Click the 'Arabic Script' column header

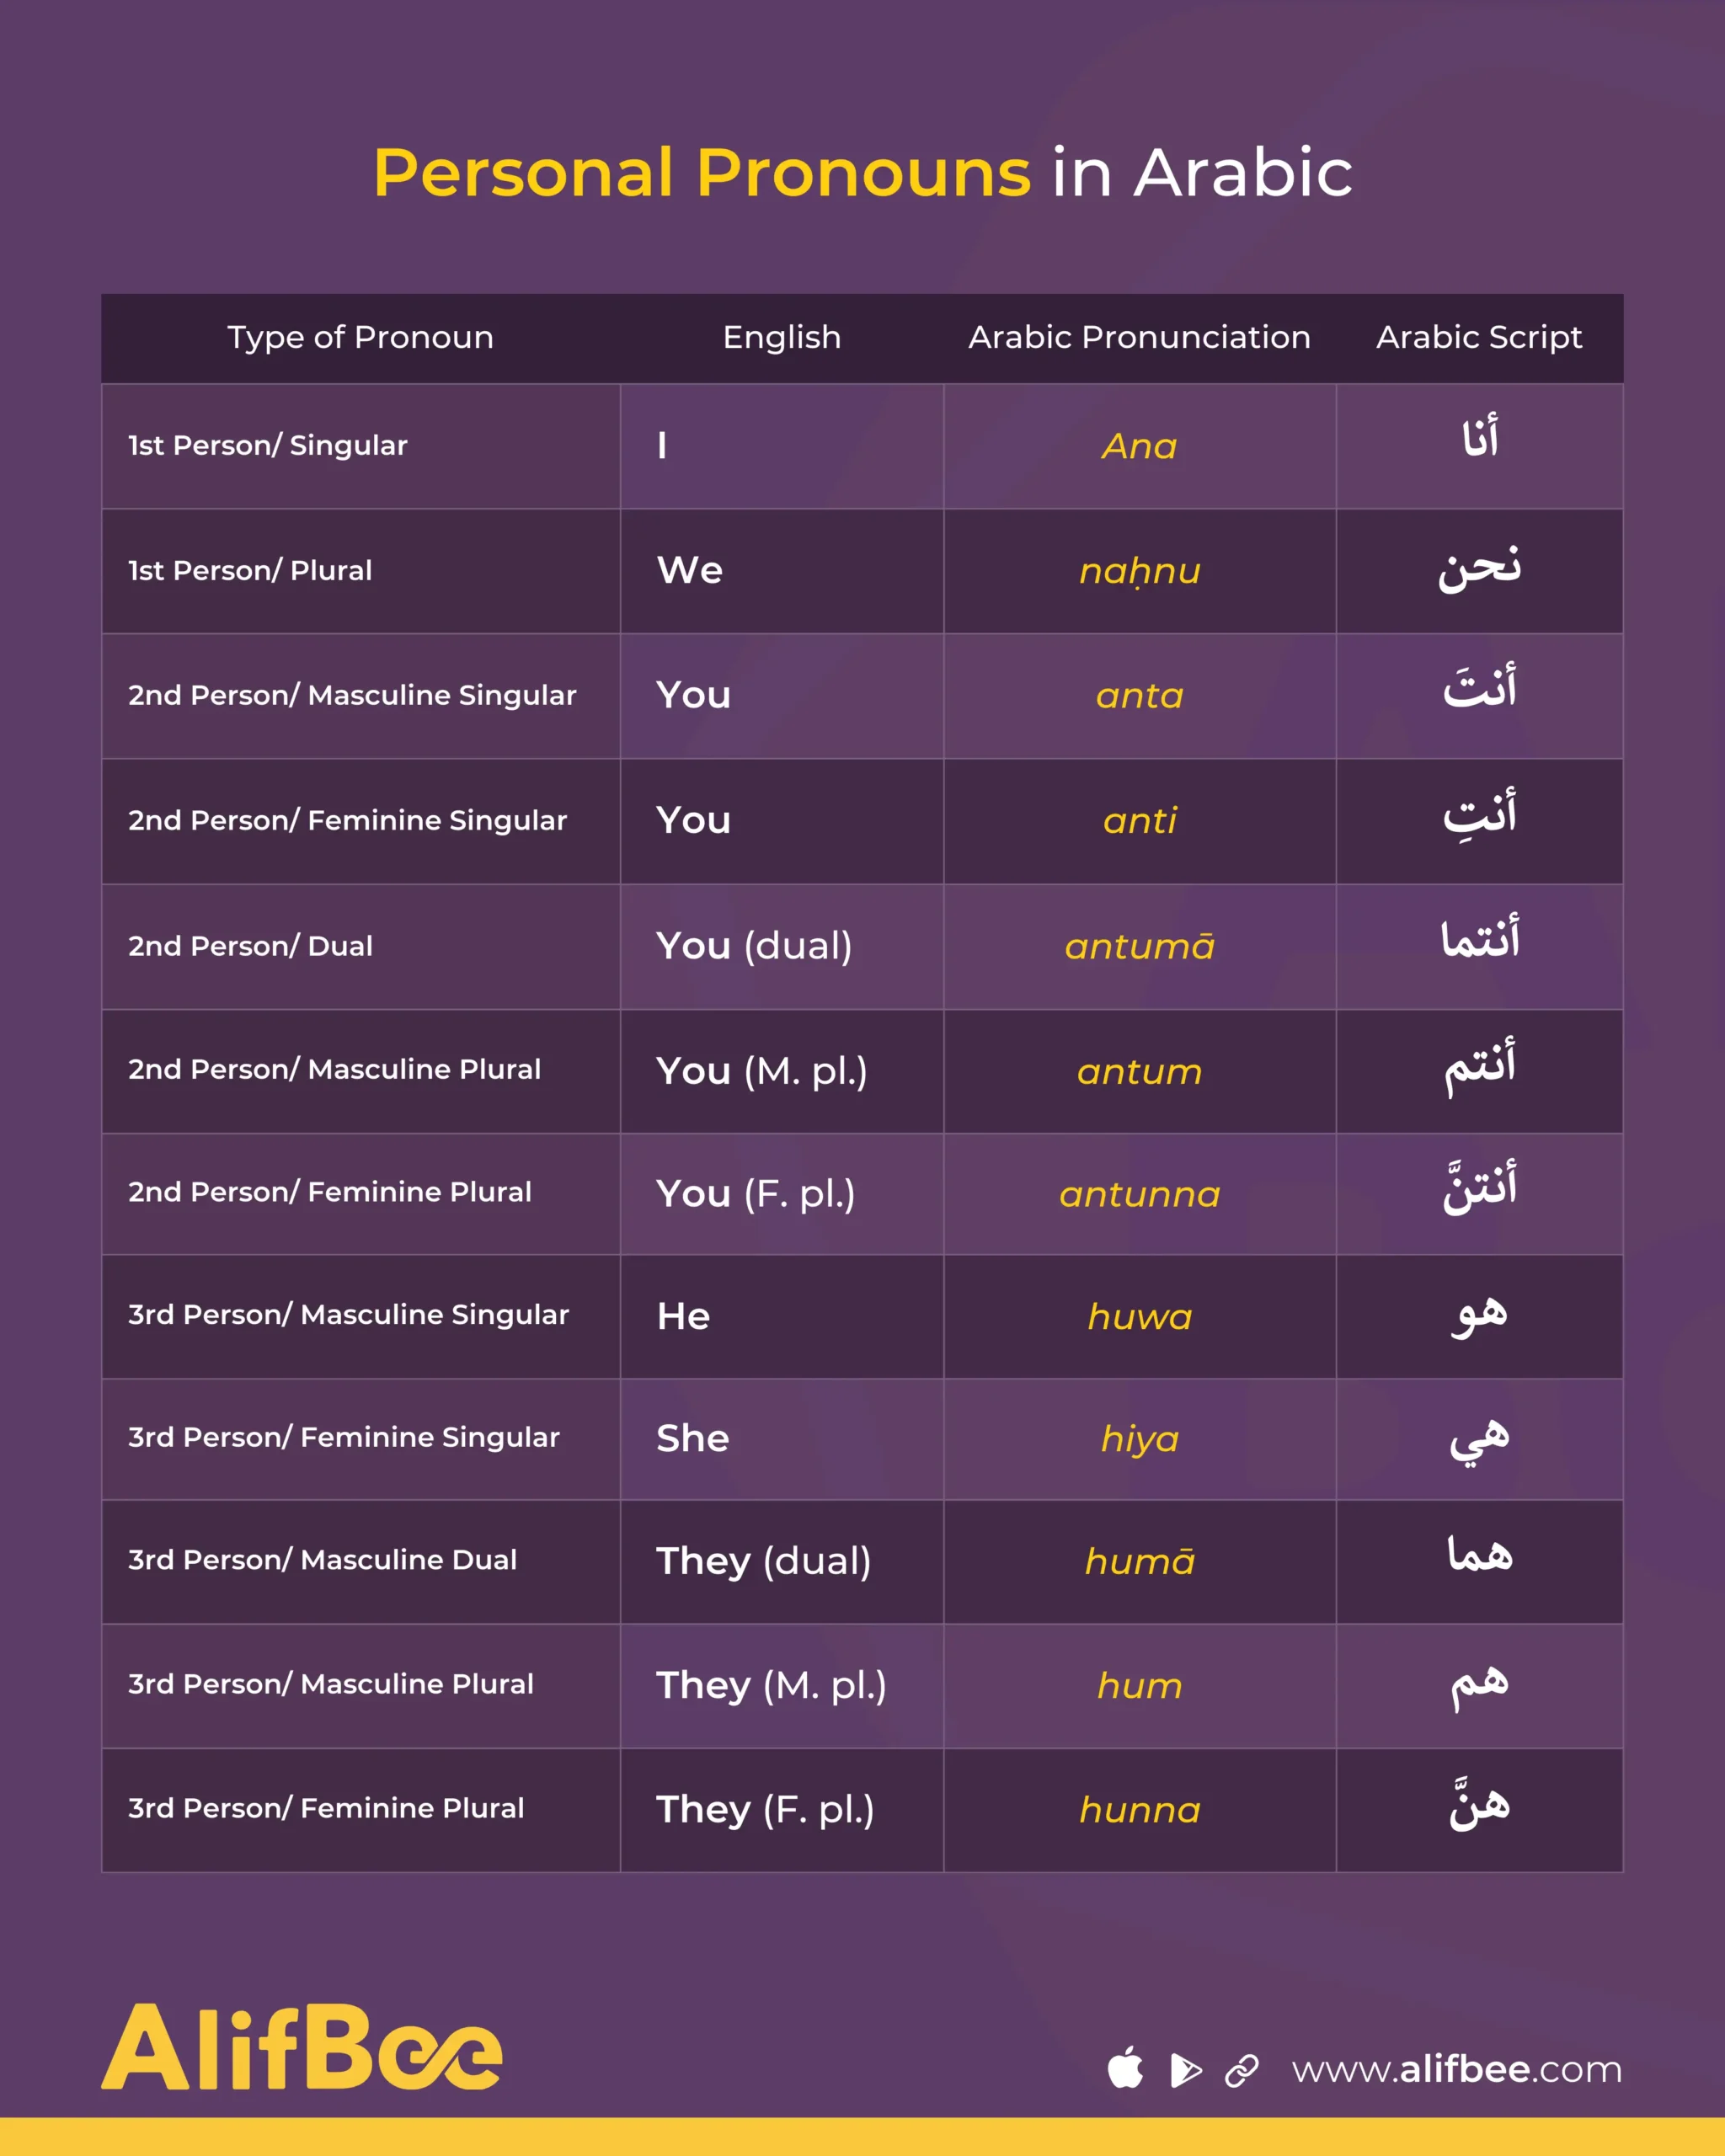pos(1479,337)
